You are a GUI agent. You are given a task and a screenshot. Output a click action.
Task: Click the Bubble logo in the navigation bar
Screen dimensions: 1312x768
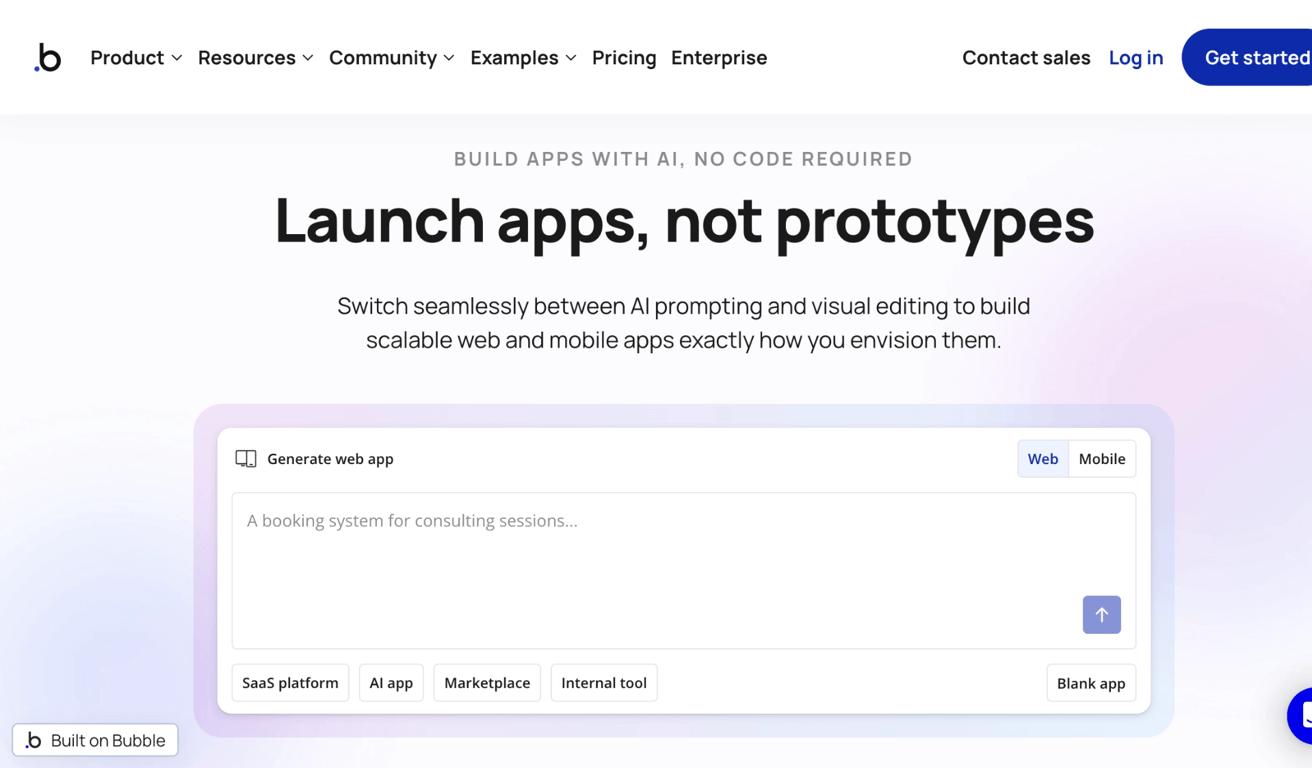48,57
